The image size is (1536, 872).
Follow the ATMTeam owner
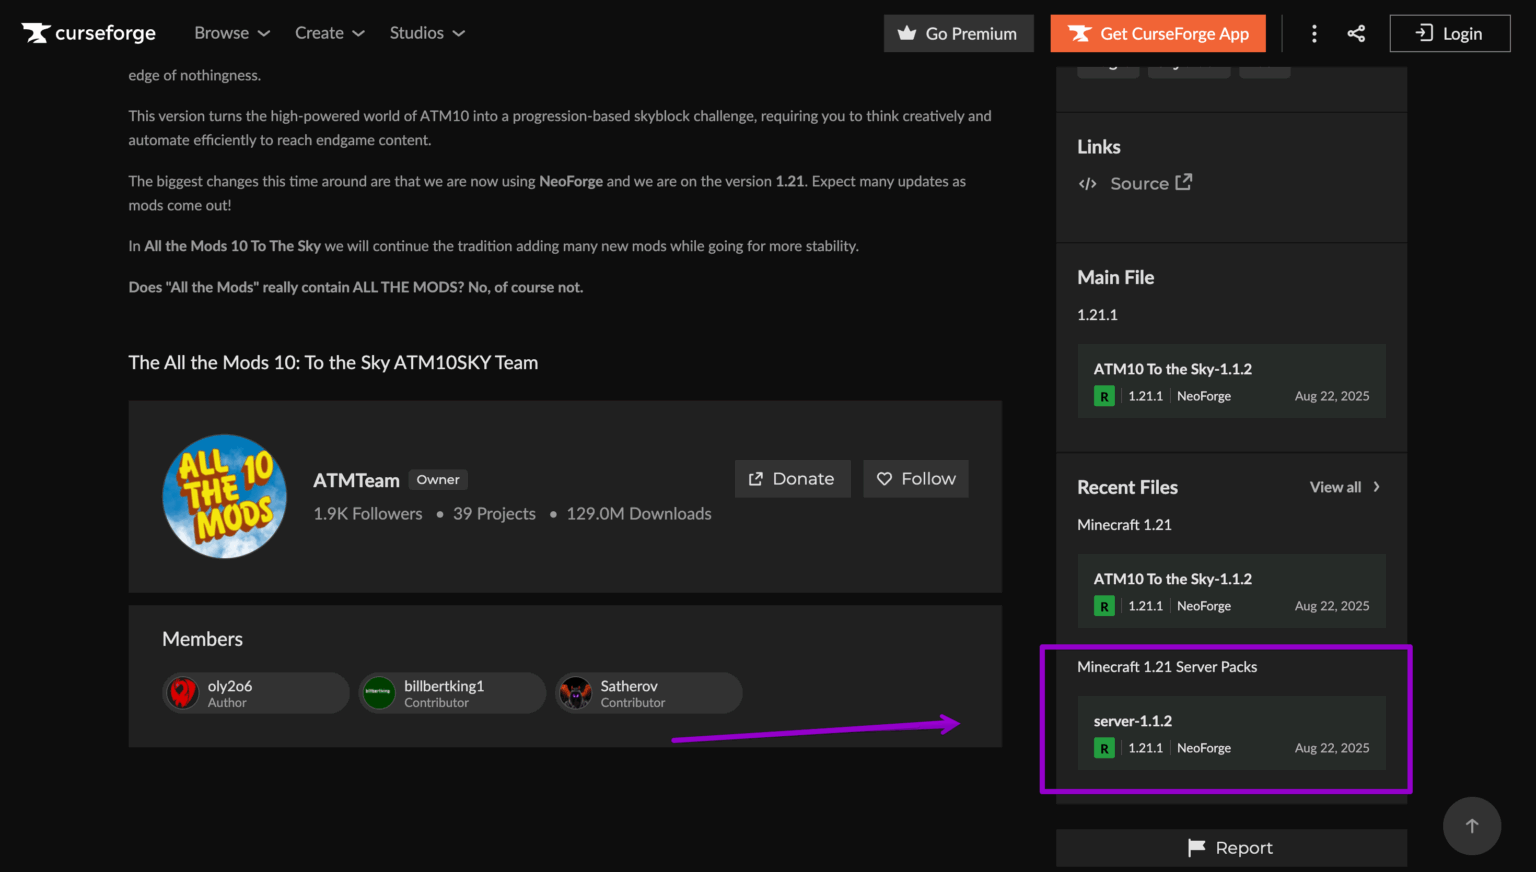916,479
